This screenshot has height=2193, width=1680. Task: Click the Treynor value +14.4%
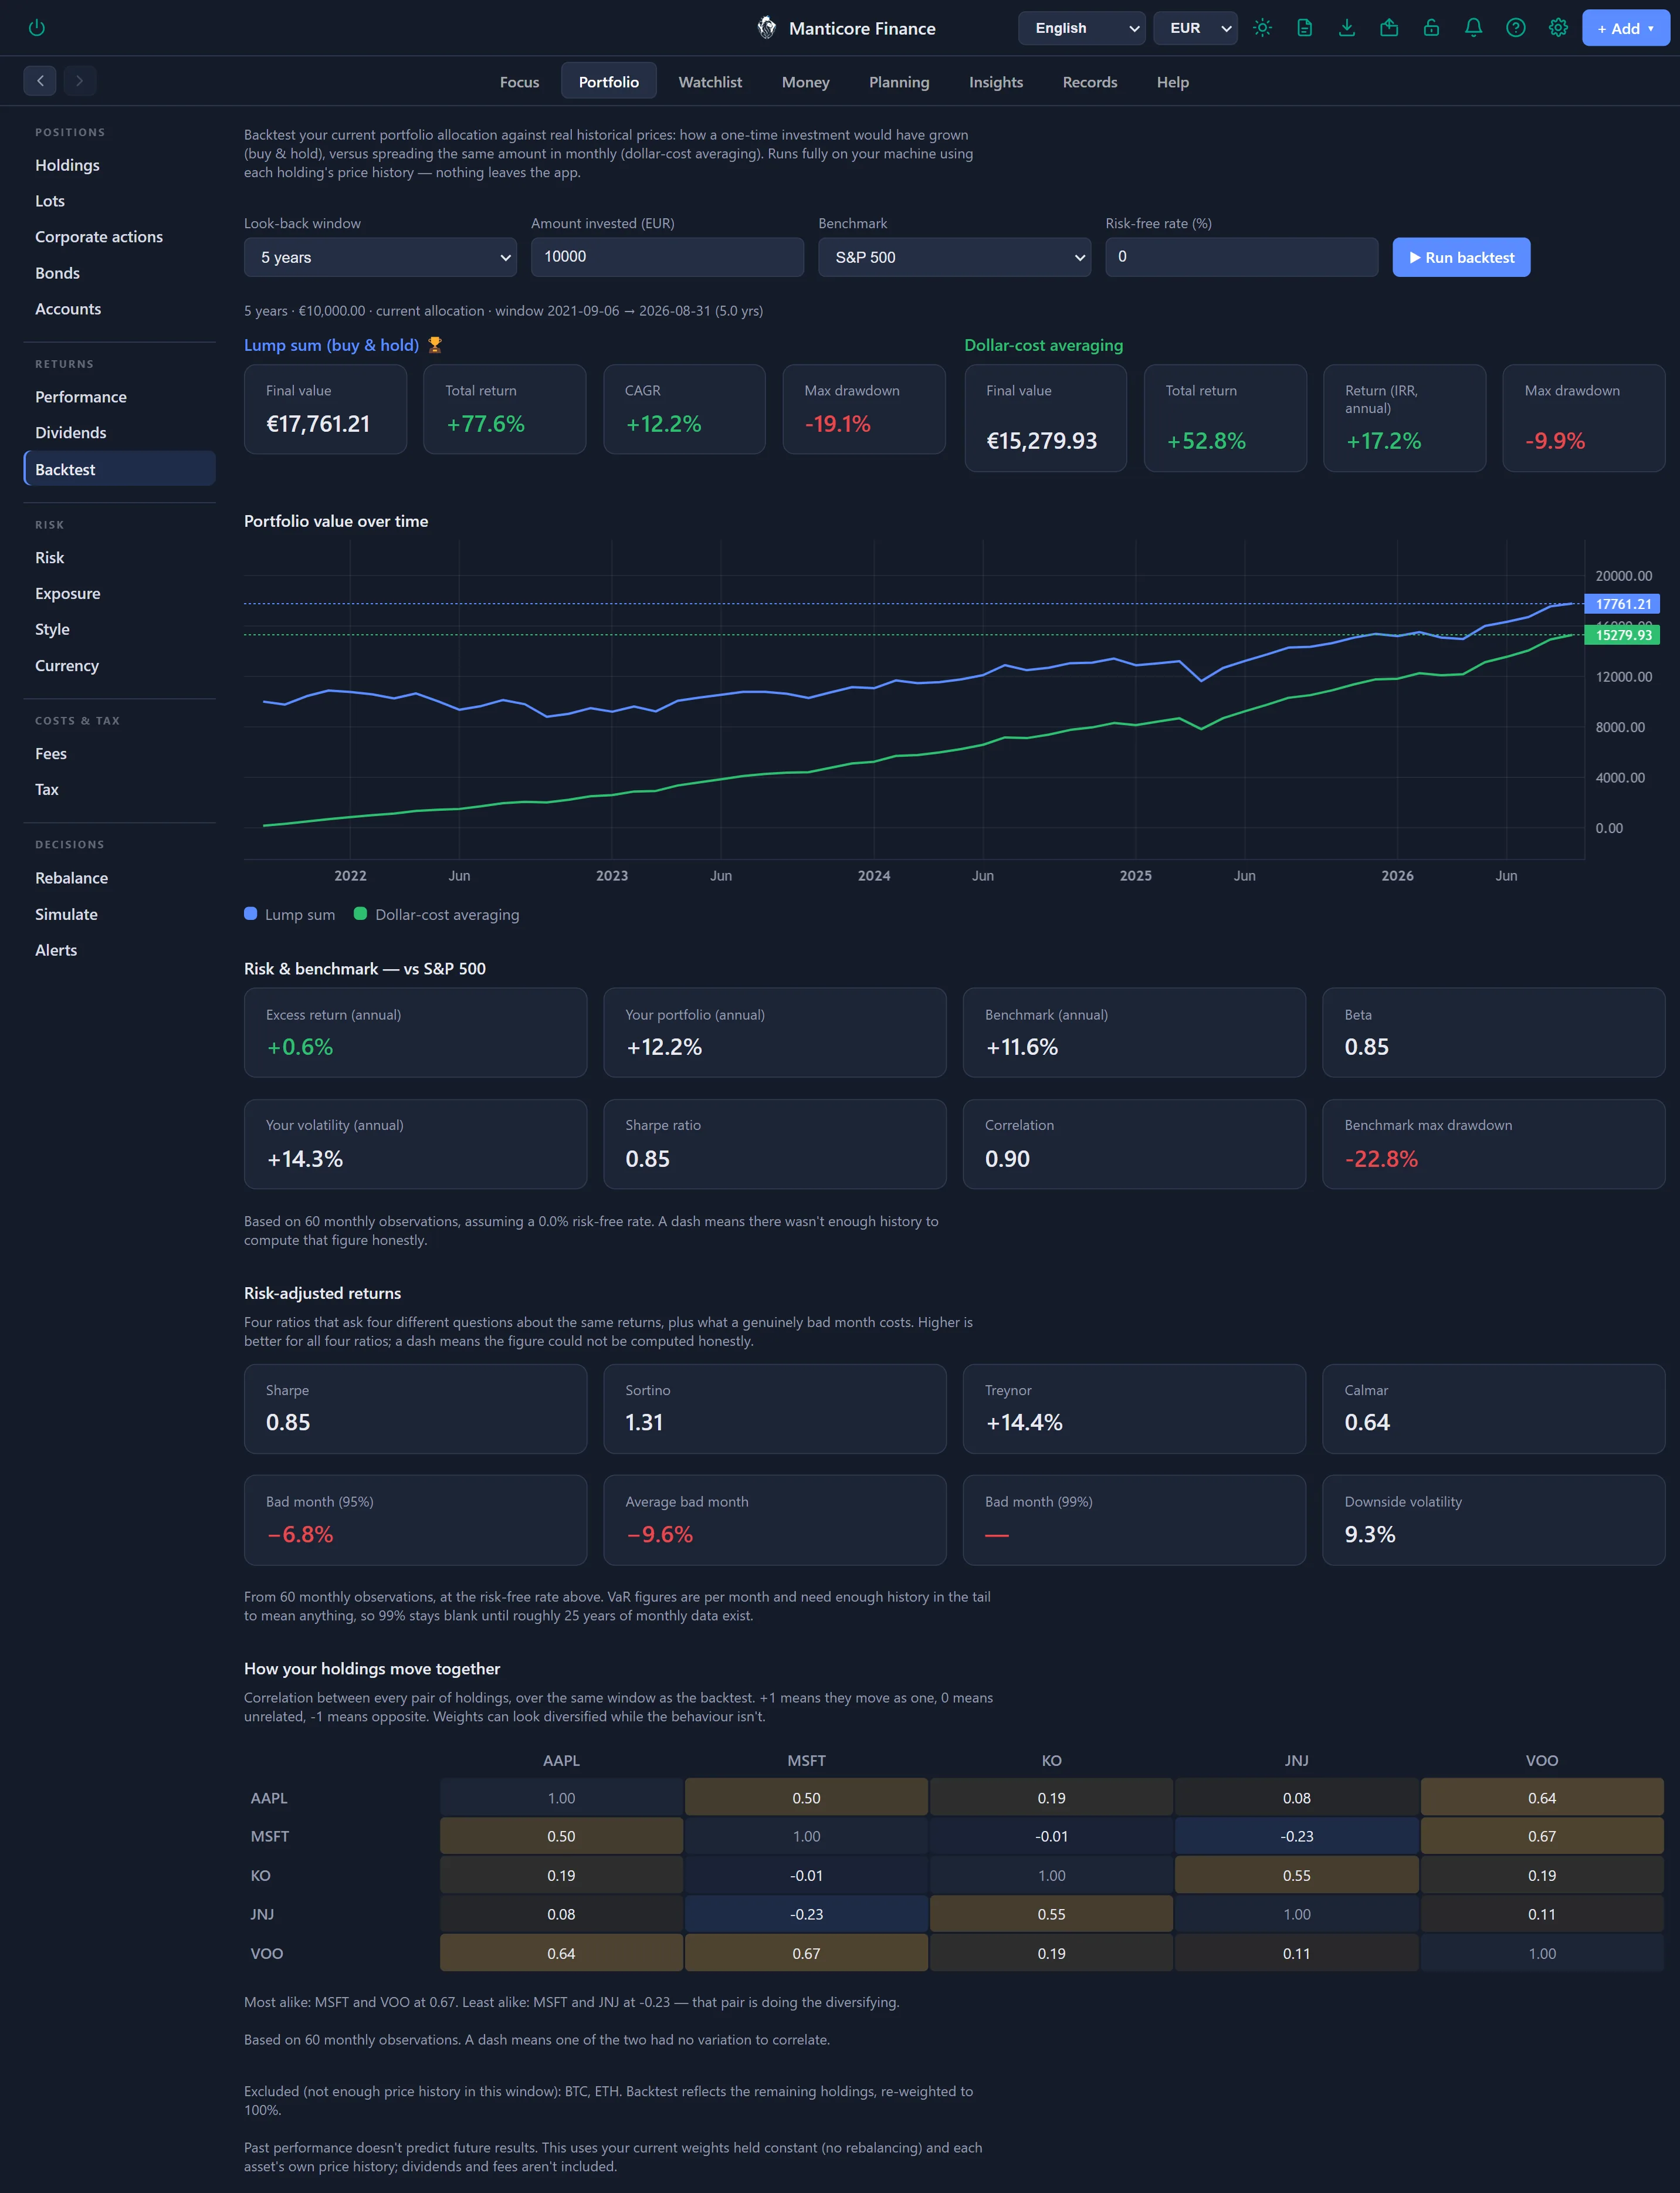point(1024,1422)
